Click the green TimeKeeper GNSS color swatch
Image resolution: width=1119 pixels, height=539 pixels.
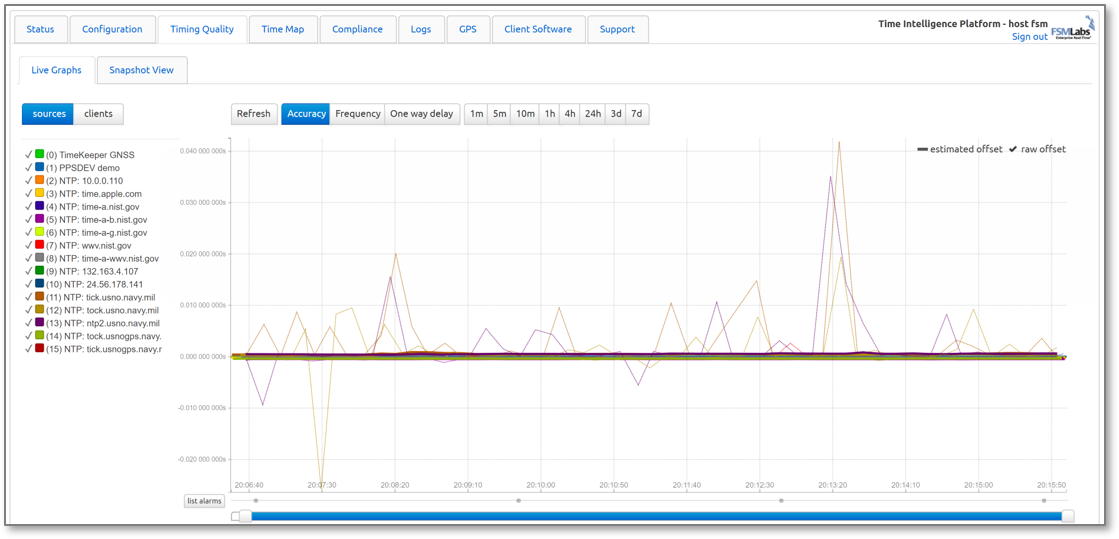point(40,154)
